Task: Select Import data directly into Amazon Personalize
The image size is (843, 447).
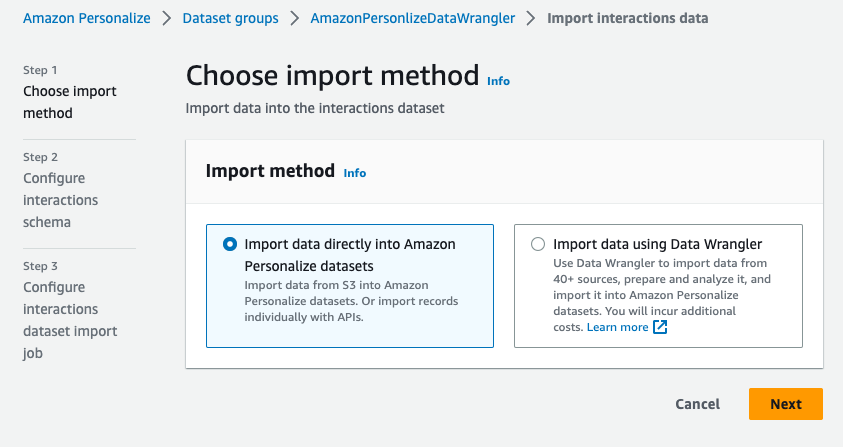Action: [231, 243]
